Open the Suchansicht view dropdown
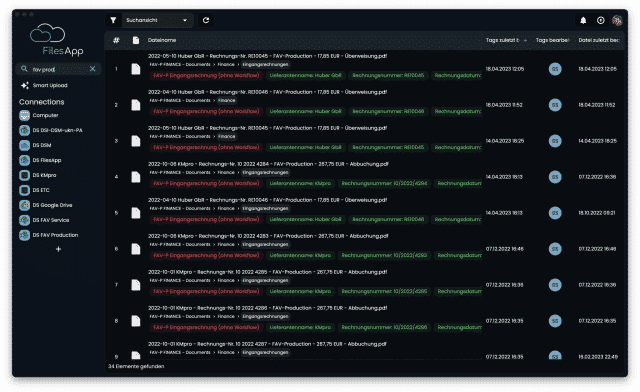Screen dimensions: 640x392 click(x=157, y=20)
